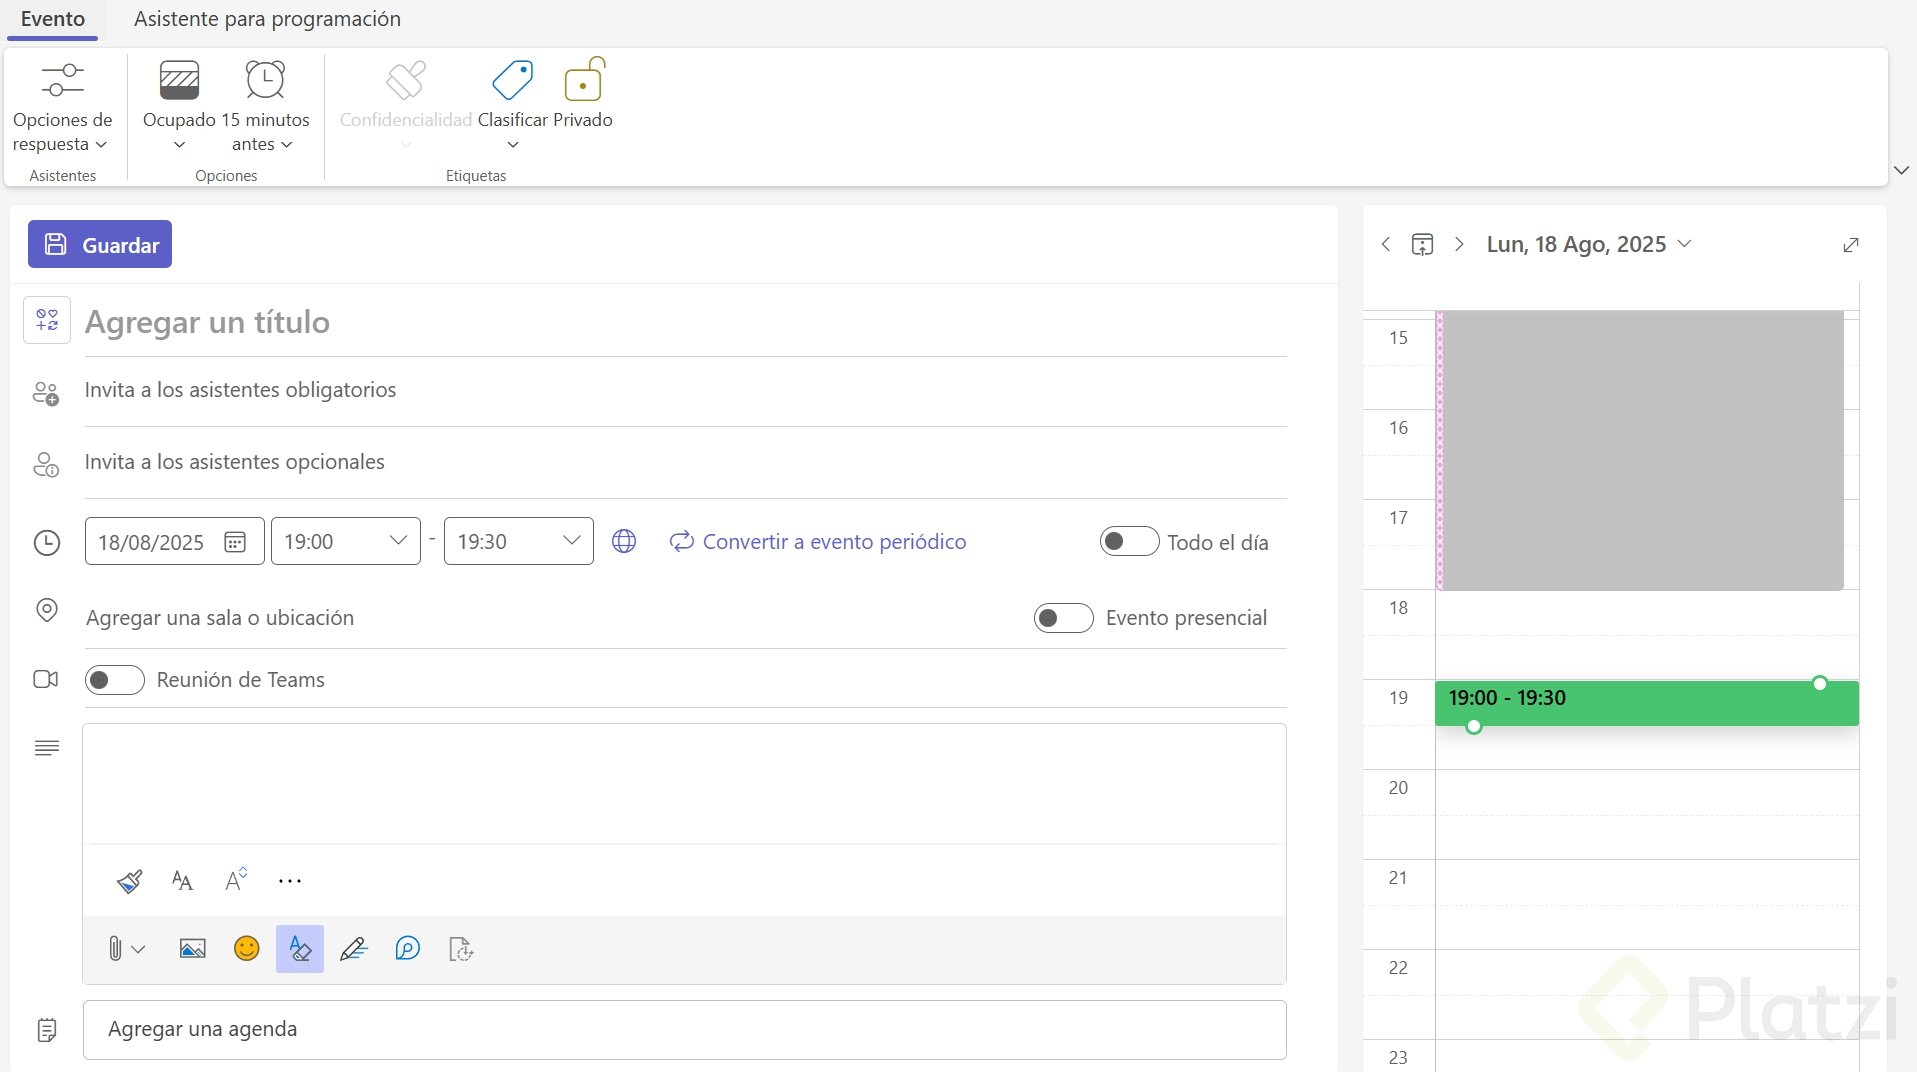The image size is (1917, 1072).
Task: Open Opciones de respuesta settings
Action: point(62,107)
